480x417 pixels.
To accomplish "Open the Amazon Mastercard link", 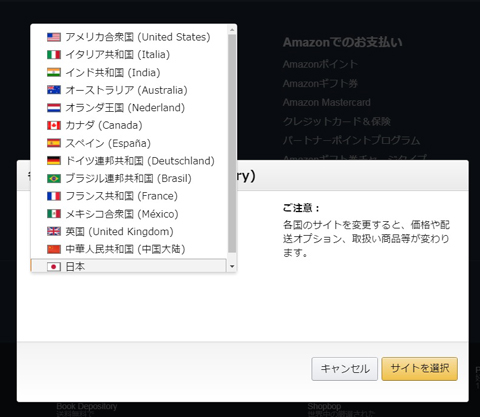I will pyautogui.click(x=327, y=102).
